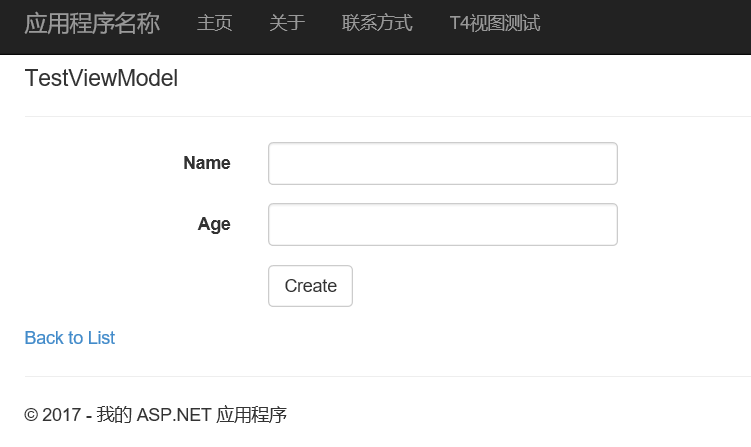The width and height of the screenshot is (751, 447).
Task: Click the bold Age field label
Action: 214,224
